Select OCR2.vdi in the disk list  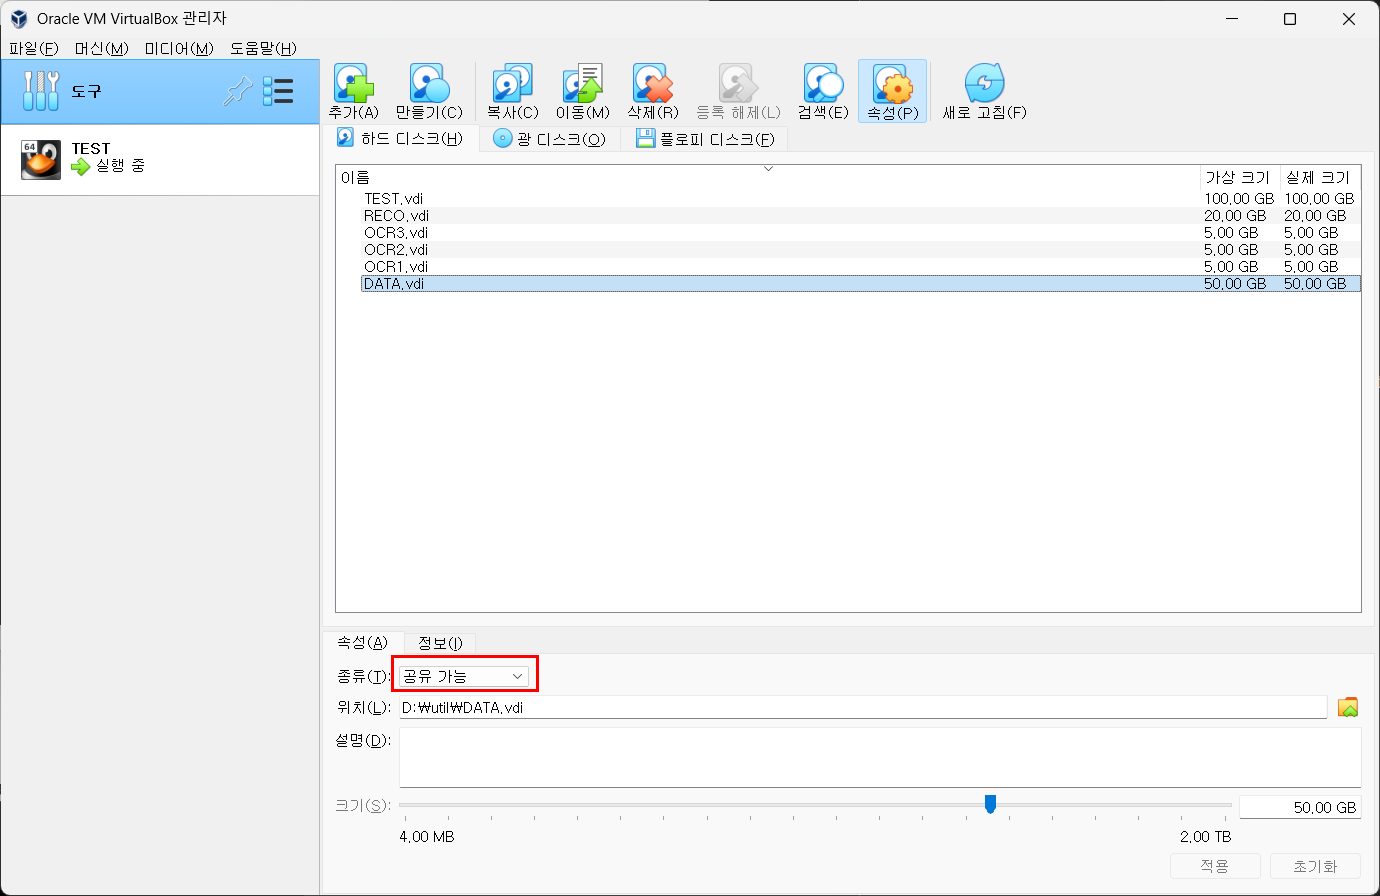[x=395, y=250]
